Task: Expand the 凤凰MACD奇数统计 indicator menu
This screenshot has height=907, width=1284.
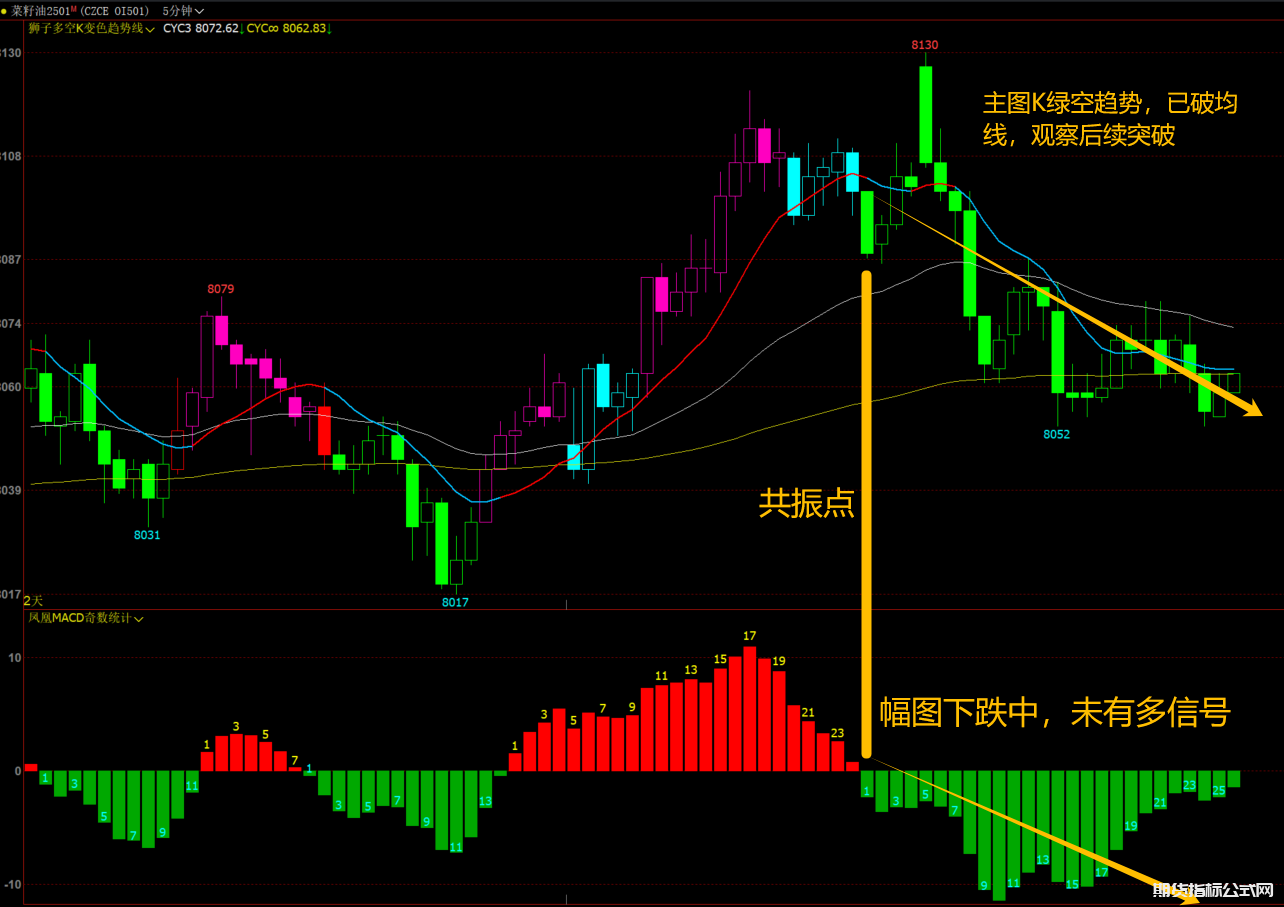Action: tap(86, 619)
